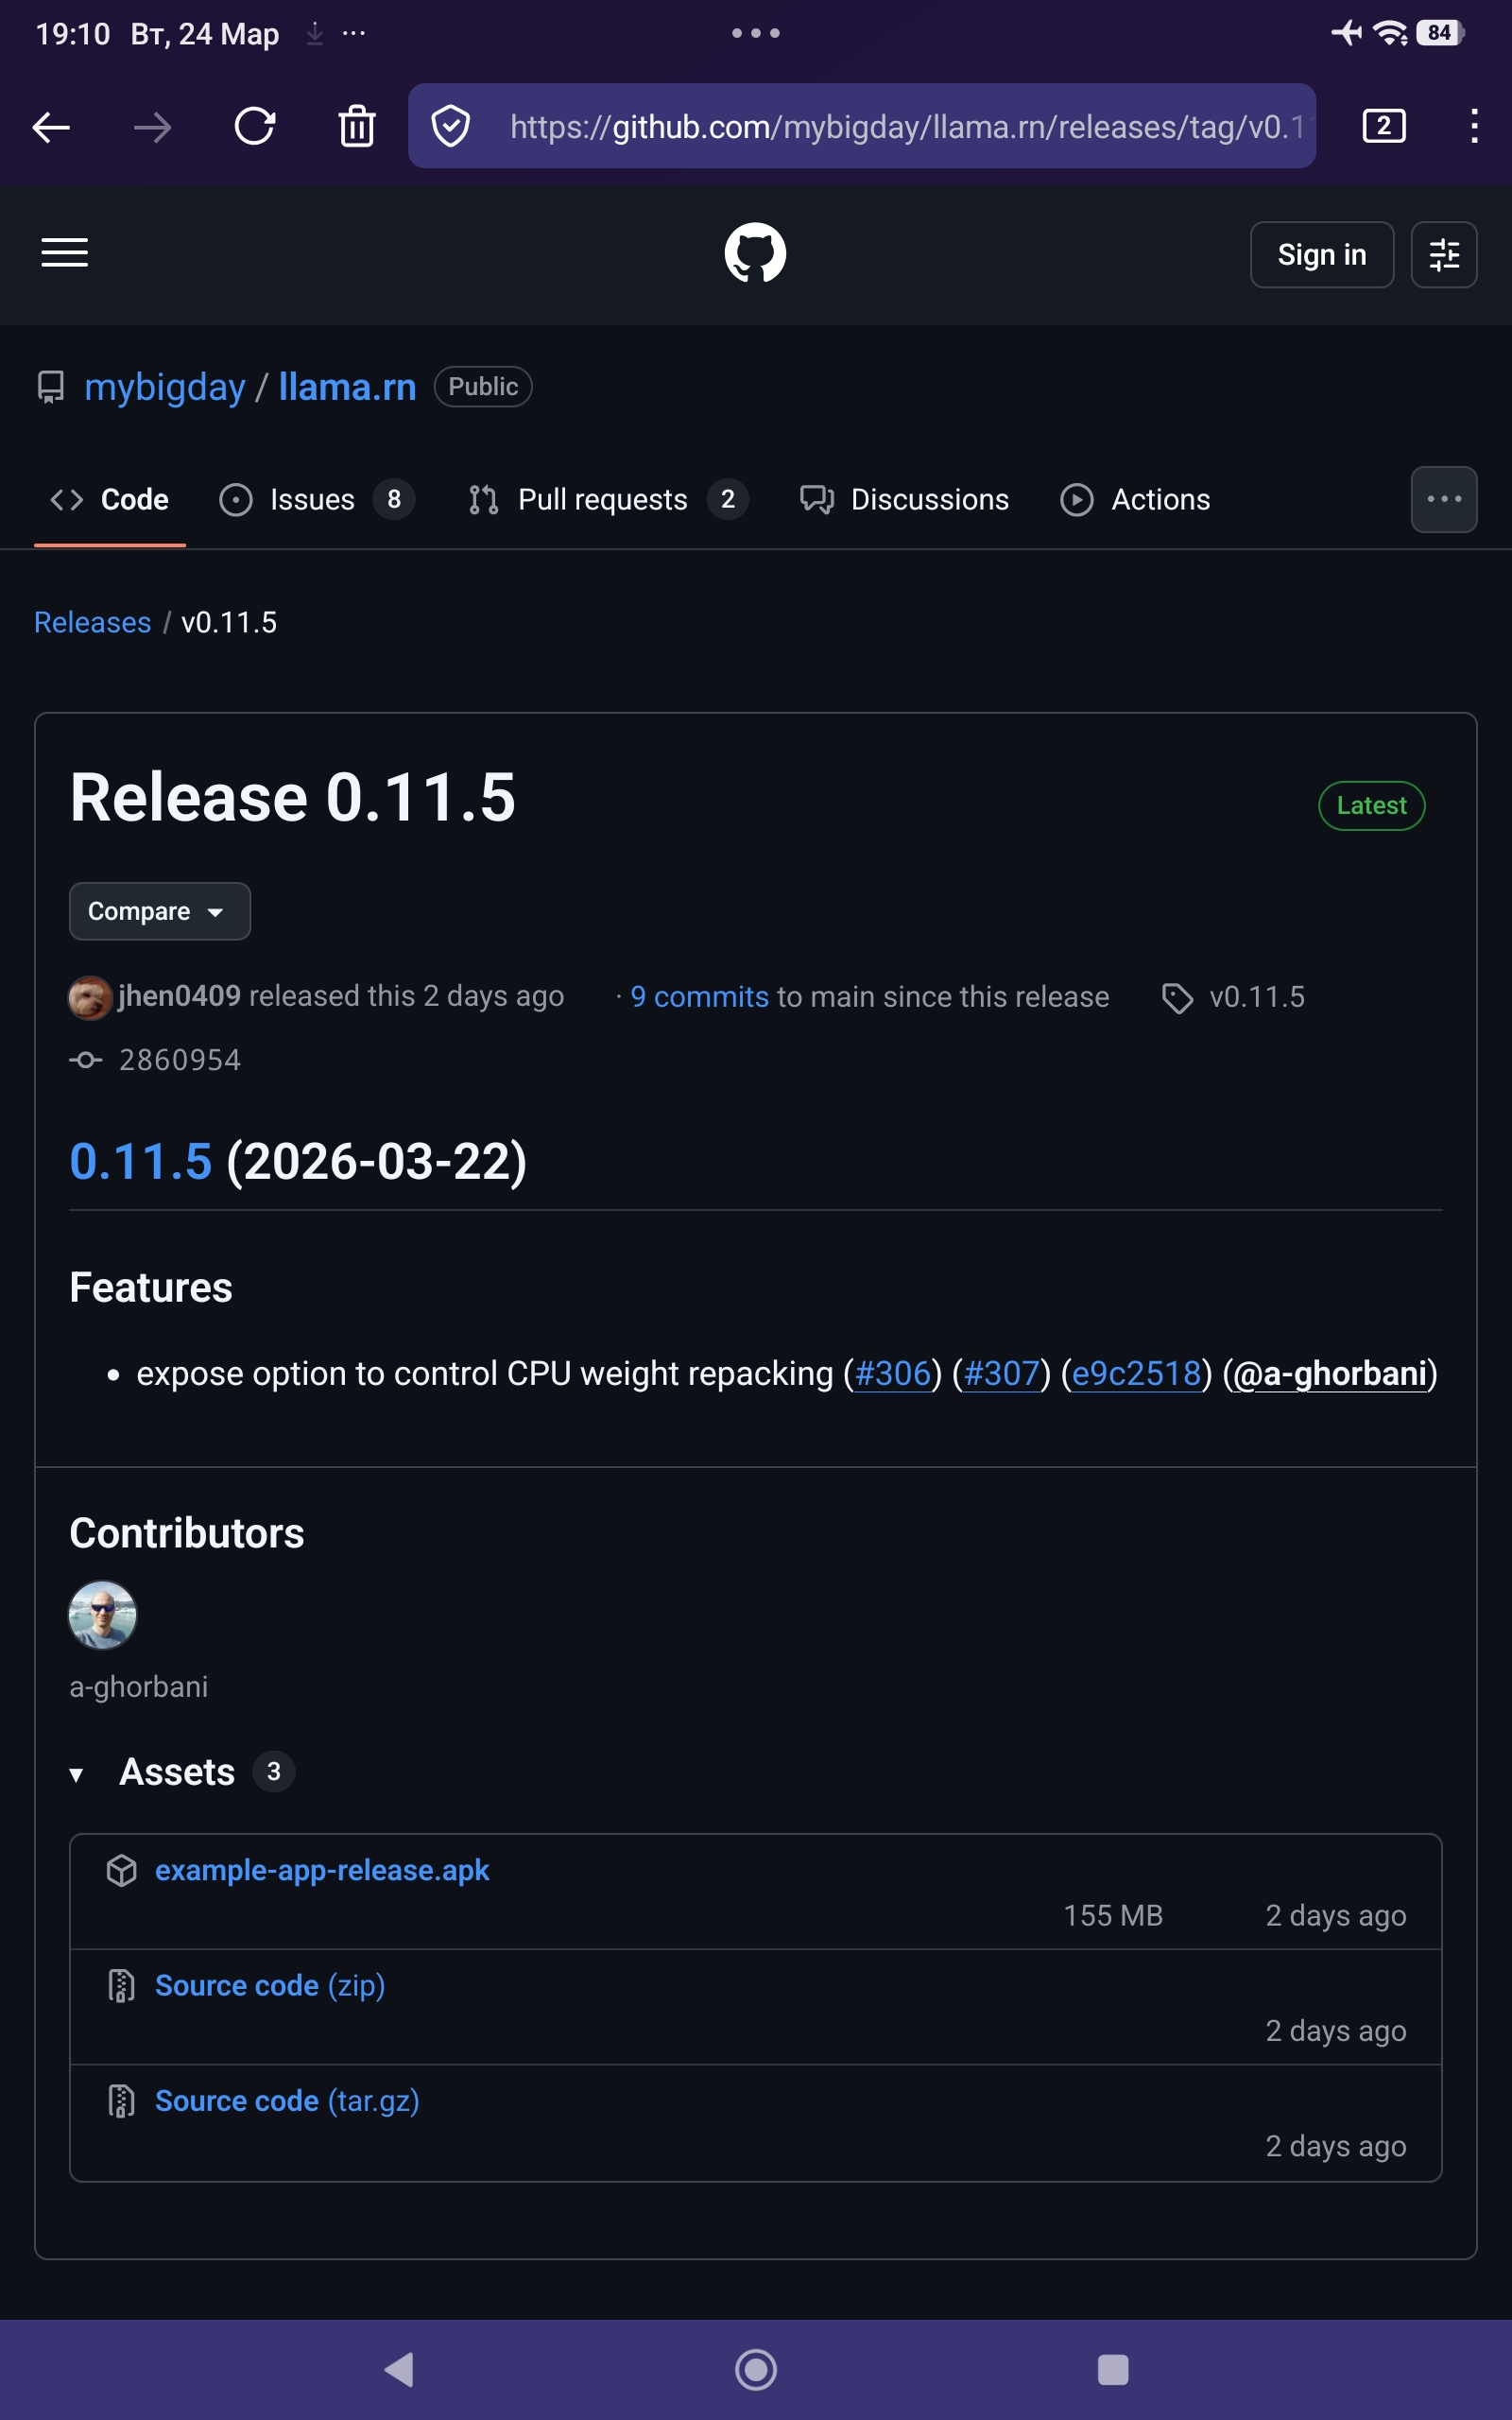Click the repository icon beside mybigday
Image resolution: width=1512 pixels, height=2420 pixels.
point(50,387)
